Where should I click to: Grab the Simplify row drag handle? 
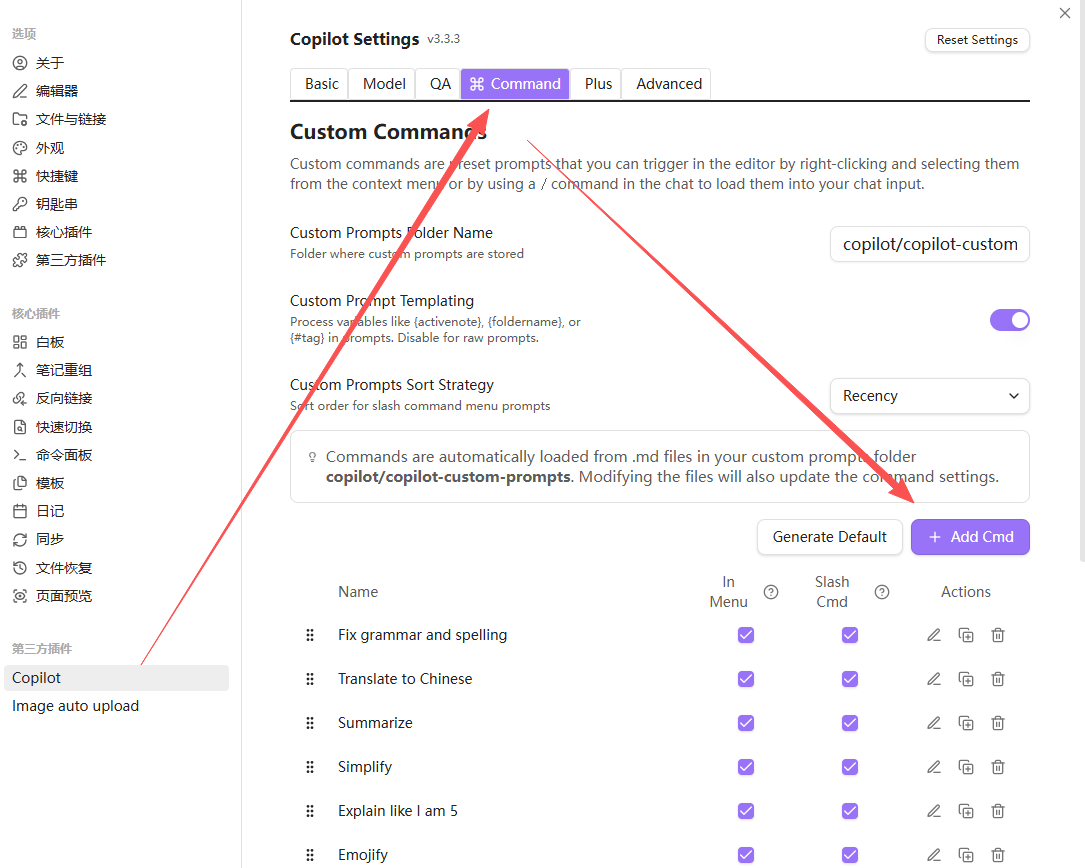pyautogui.click(x=310, y=767)
